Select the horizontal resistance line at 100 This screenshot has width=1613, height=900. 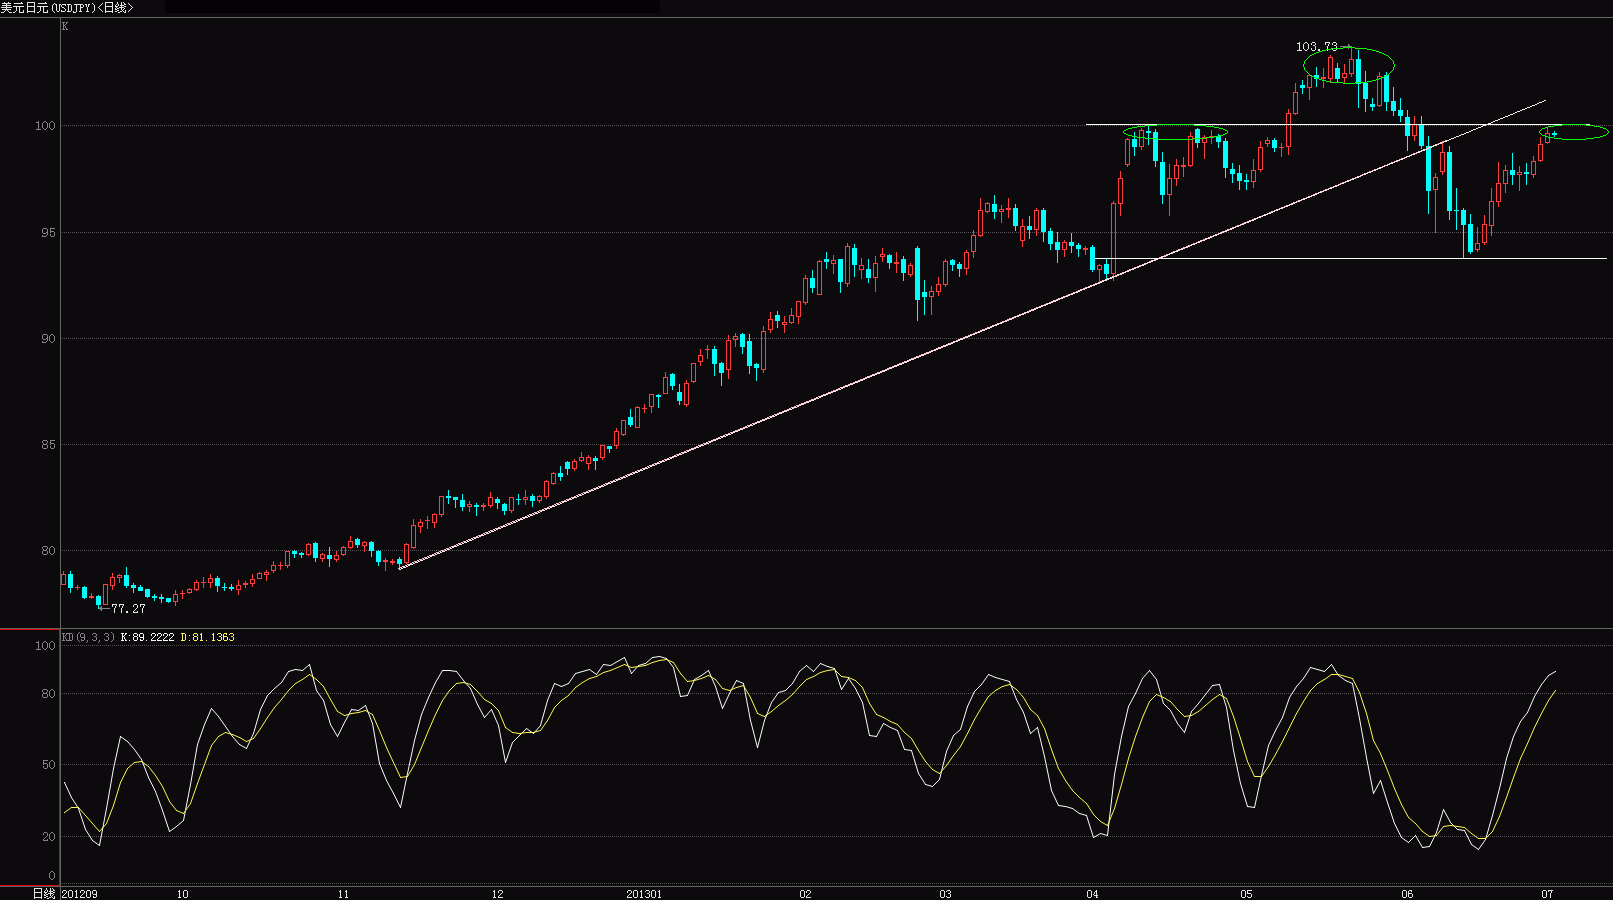(1336, 125)
